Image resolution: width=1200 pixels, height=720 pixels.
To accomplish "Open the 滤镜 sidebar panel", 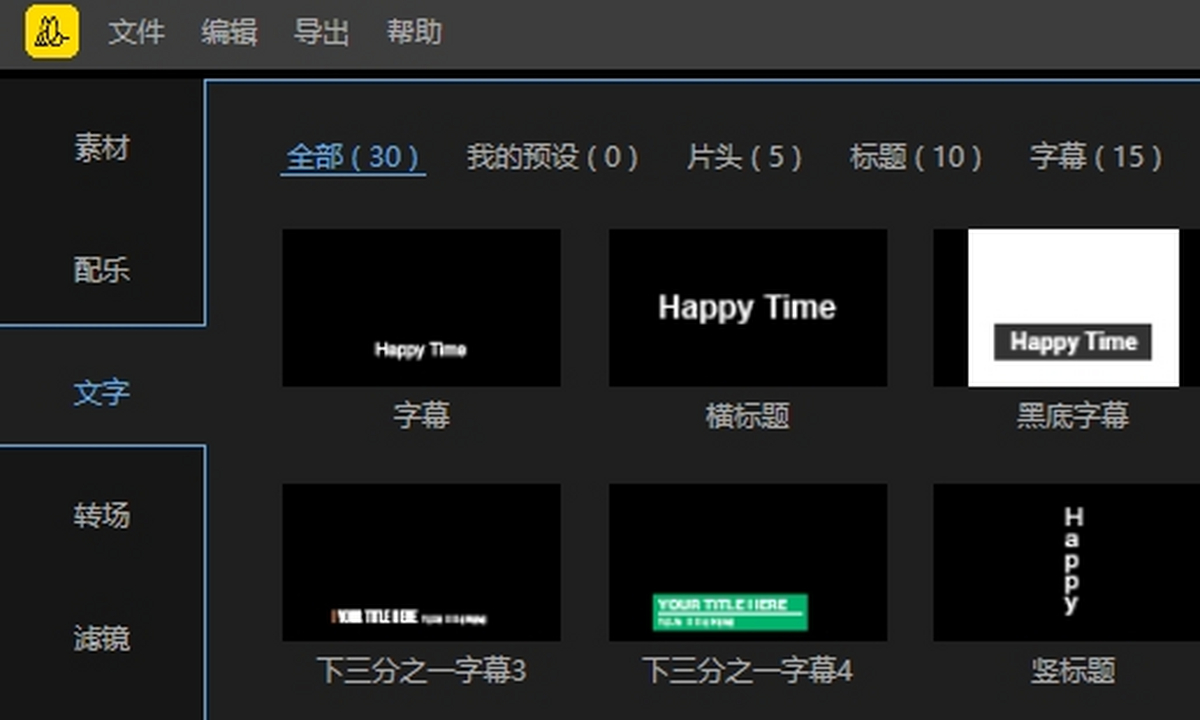I will [x=102, y=637].
